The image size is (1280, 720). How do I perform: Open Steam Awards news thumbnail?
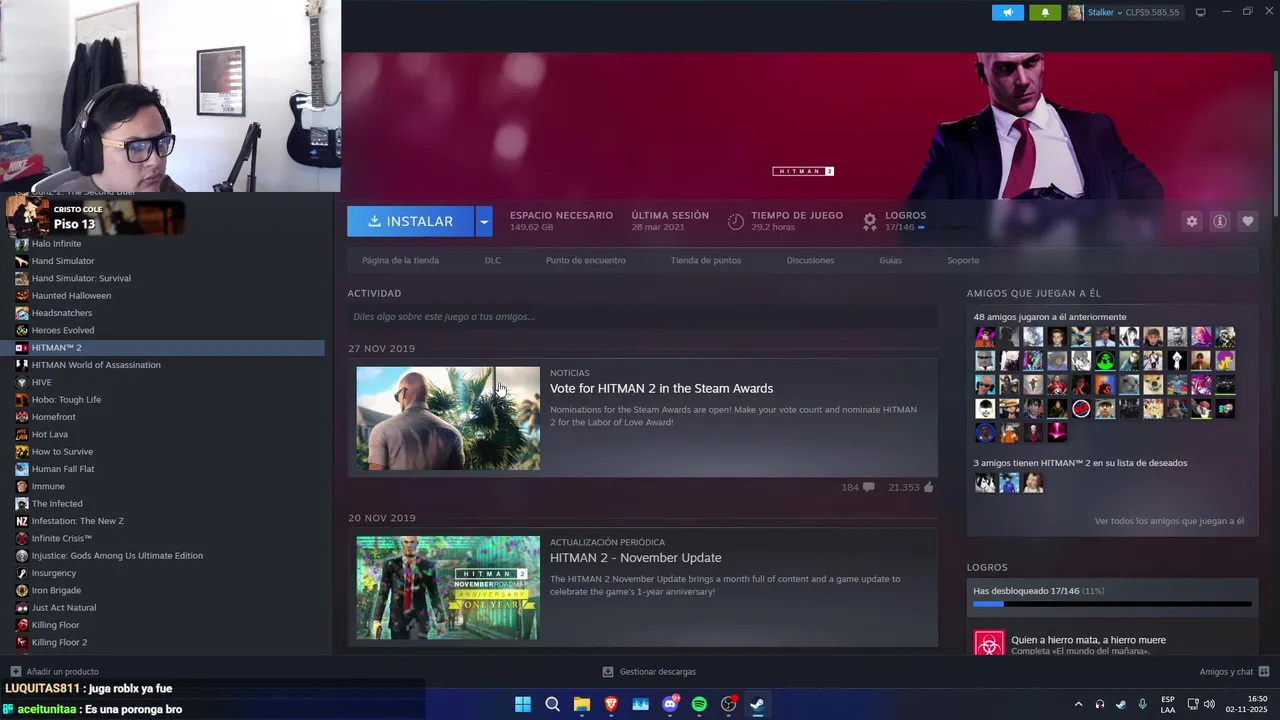[448, 418]
